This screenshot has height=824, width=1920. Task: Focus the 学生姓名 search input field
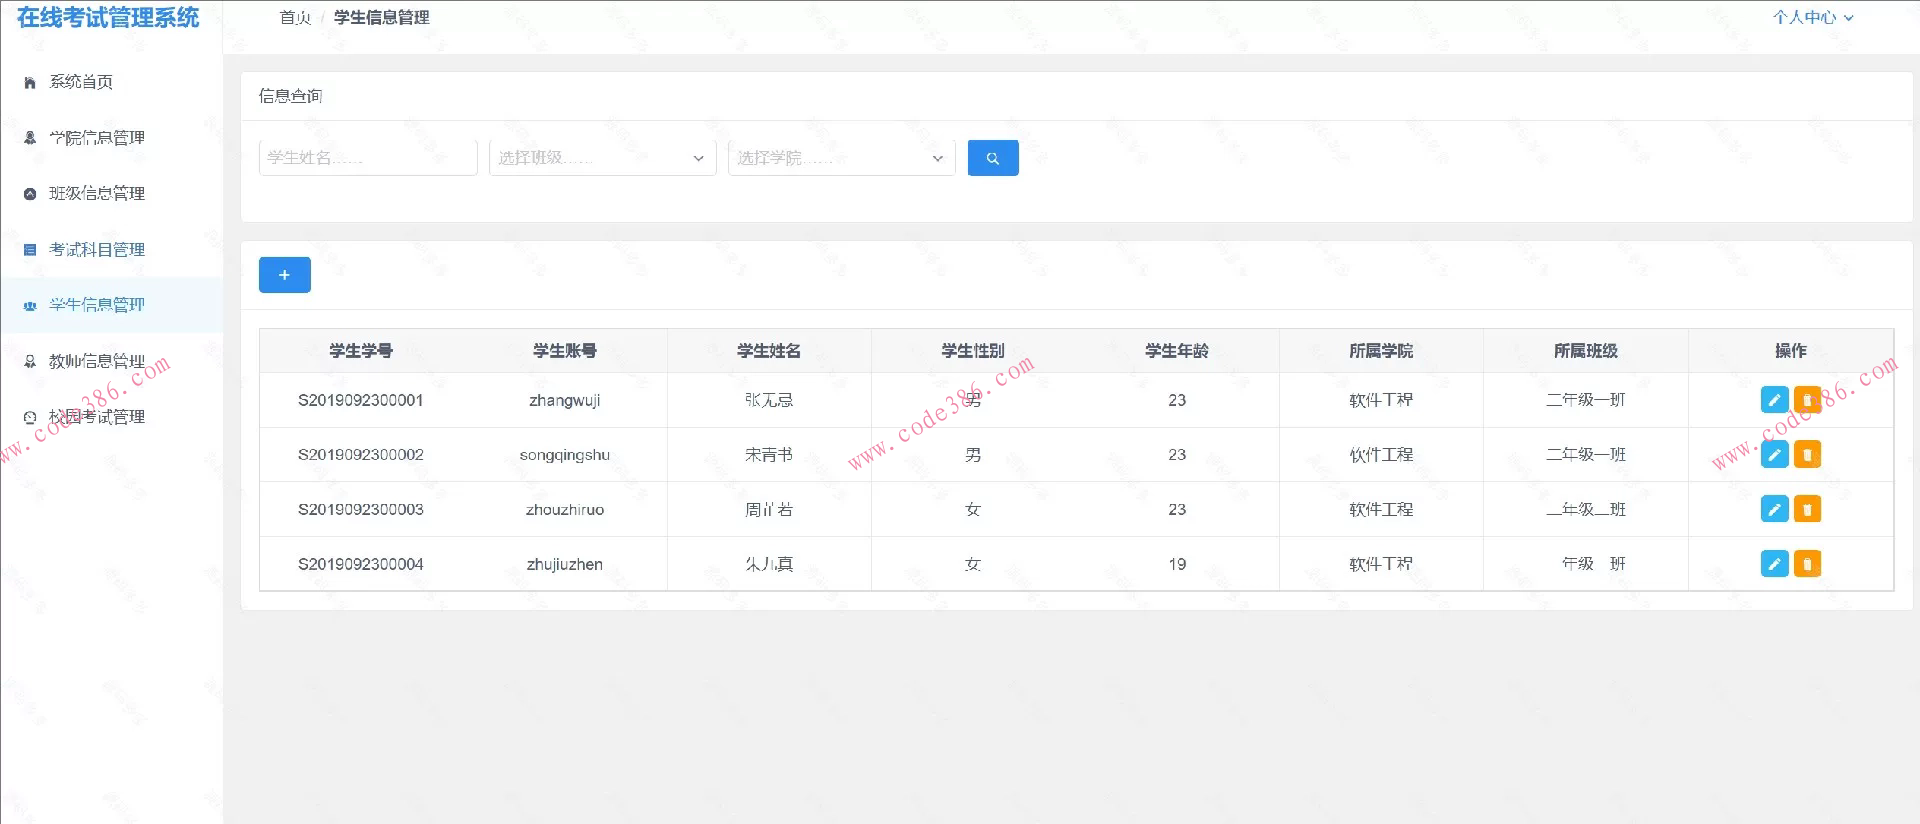(x=367, y=158)
